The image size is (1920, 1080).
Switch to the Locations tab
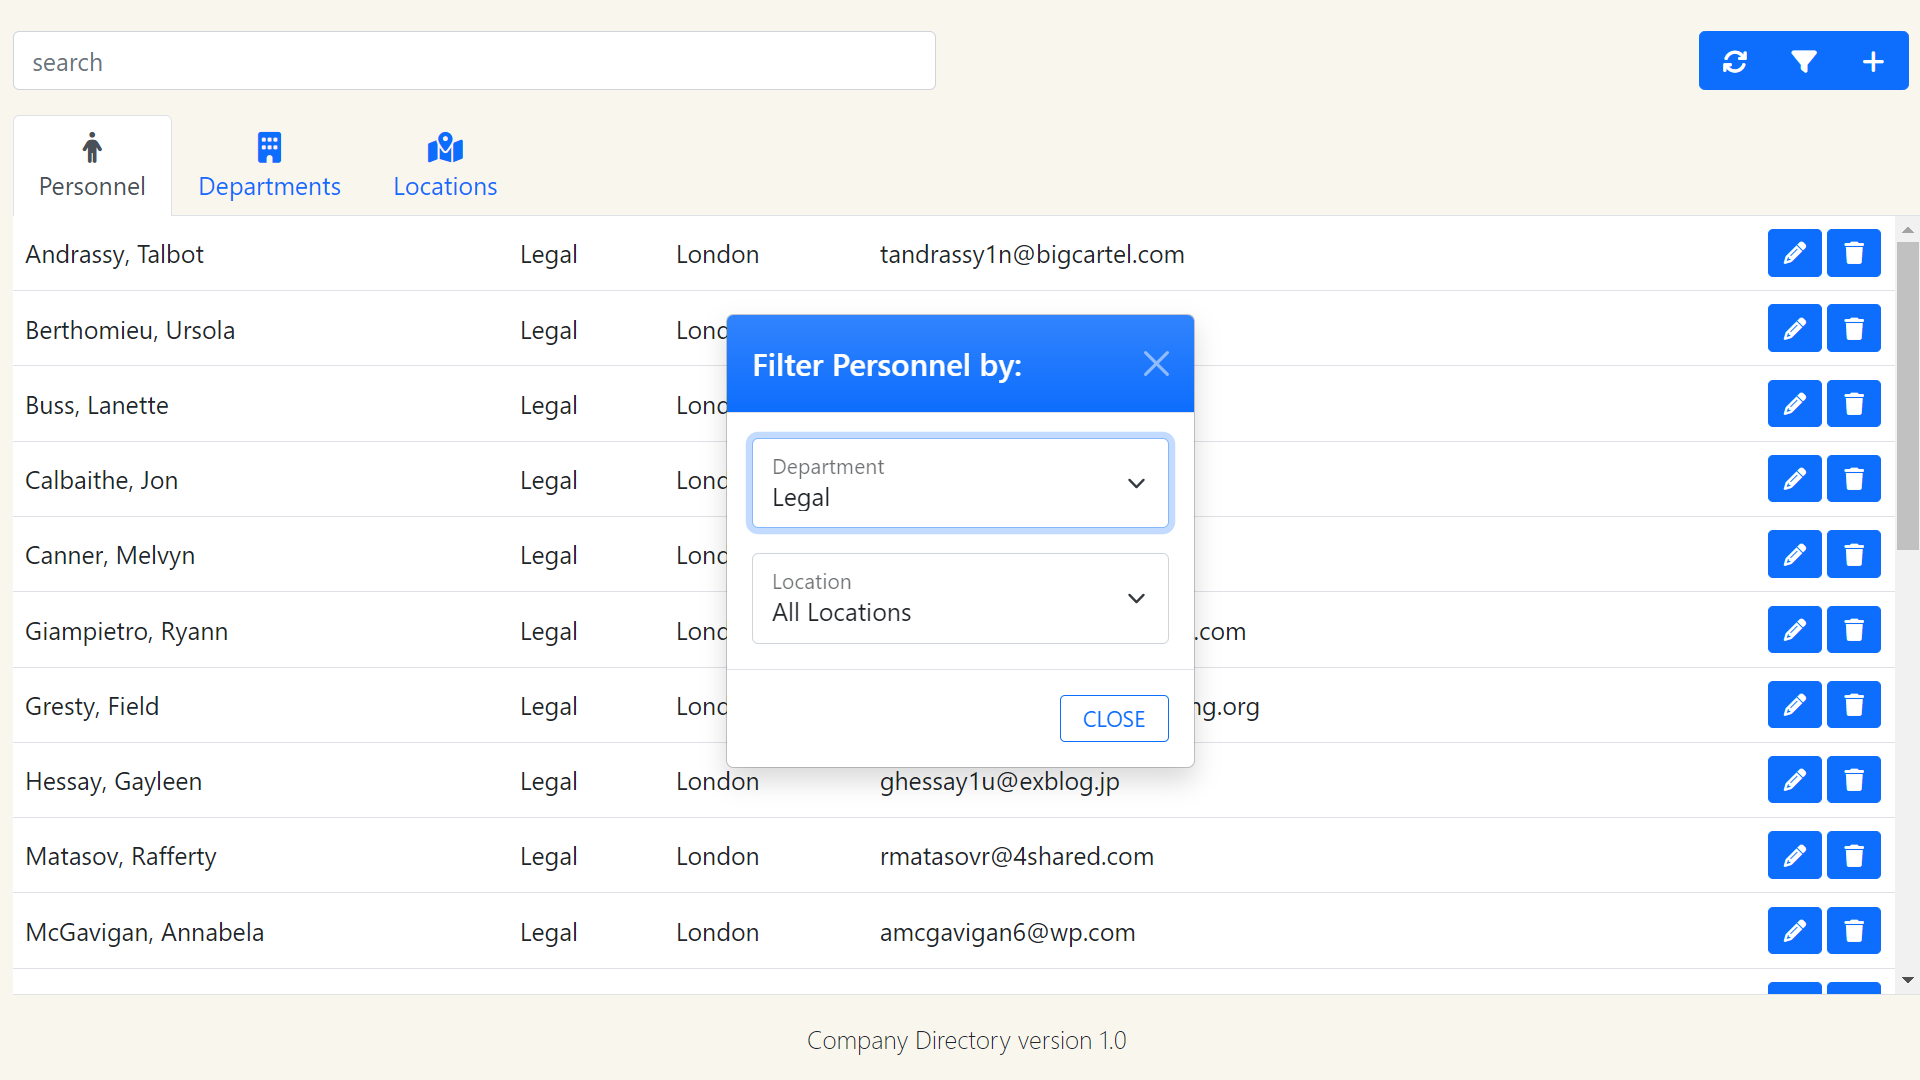pyautogui.click(x=445, y=166)
